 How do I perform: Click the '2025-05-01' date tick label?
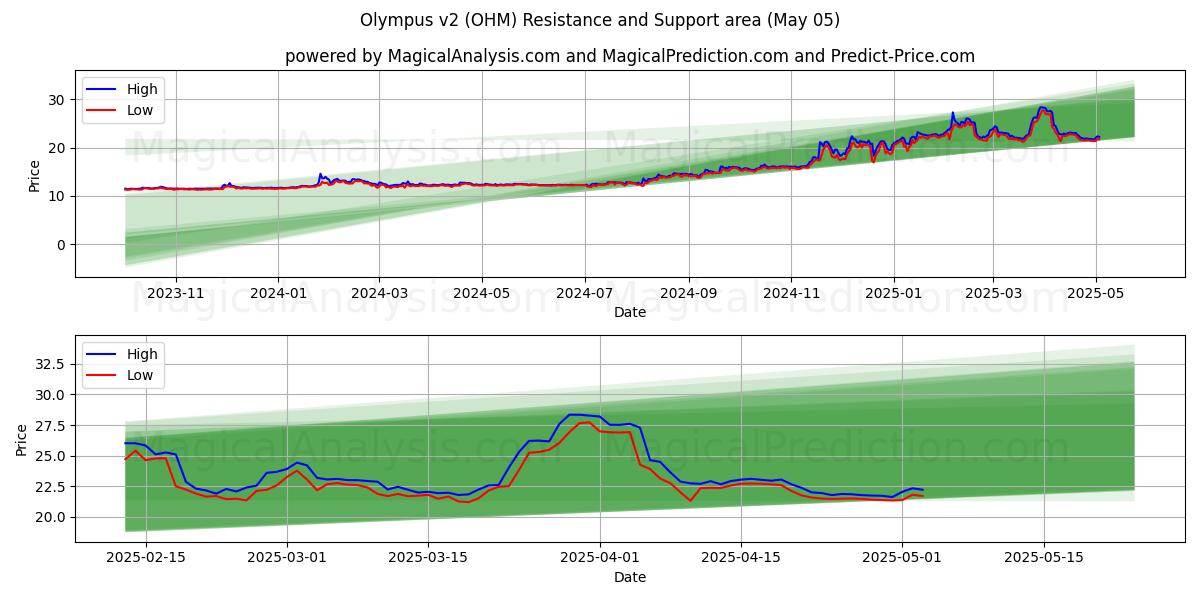click(x=902, y=558)
